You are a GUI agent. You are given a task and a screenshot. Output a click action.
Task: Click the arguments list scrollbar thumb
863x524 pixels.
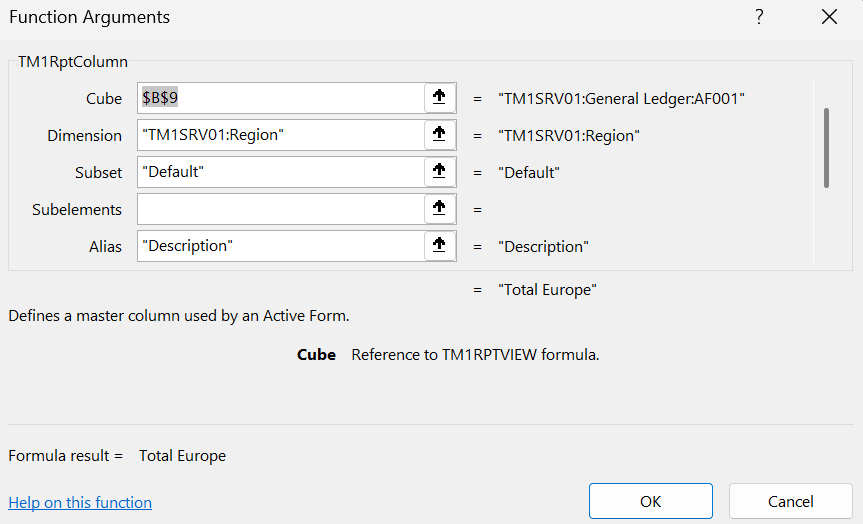tap(826, 148)
